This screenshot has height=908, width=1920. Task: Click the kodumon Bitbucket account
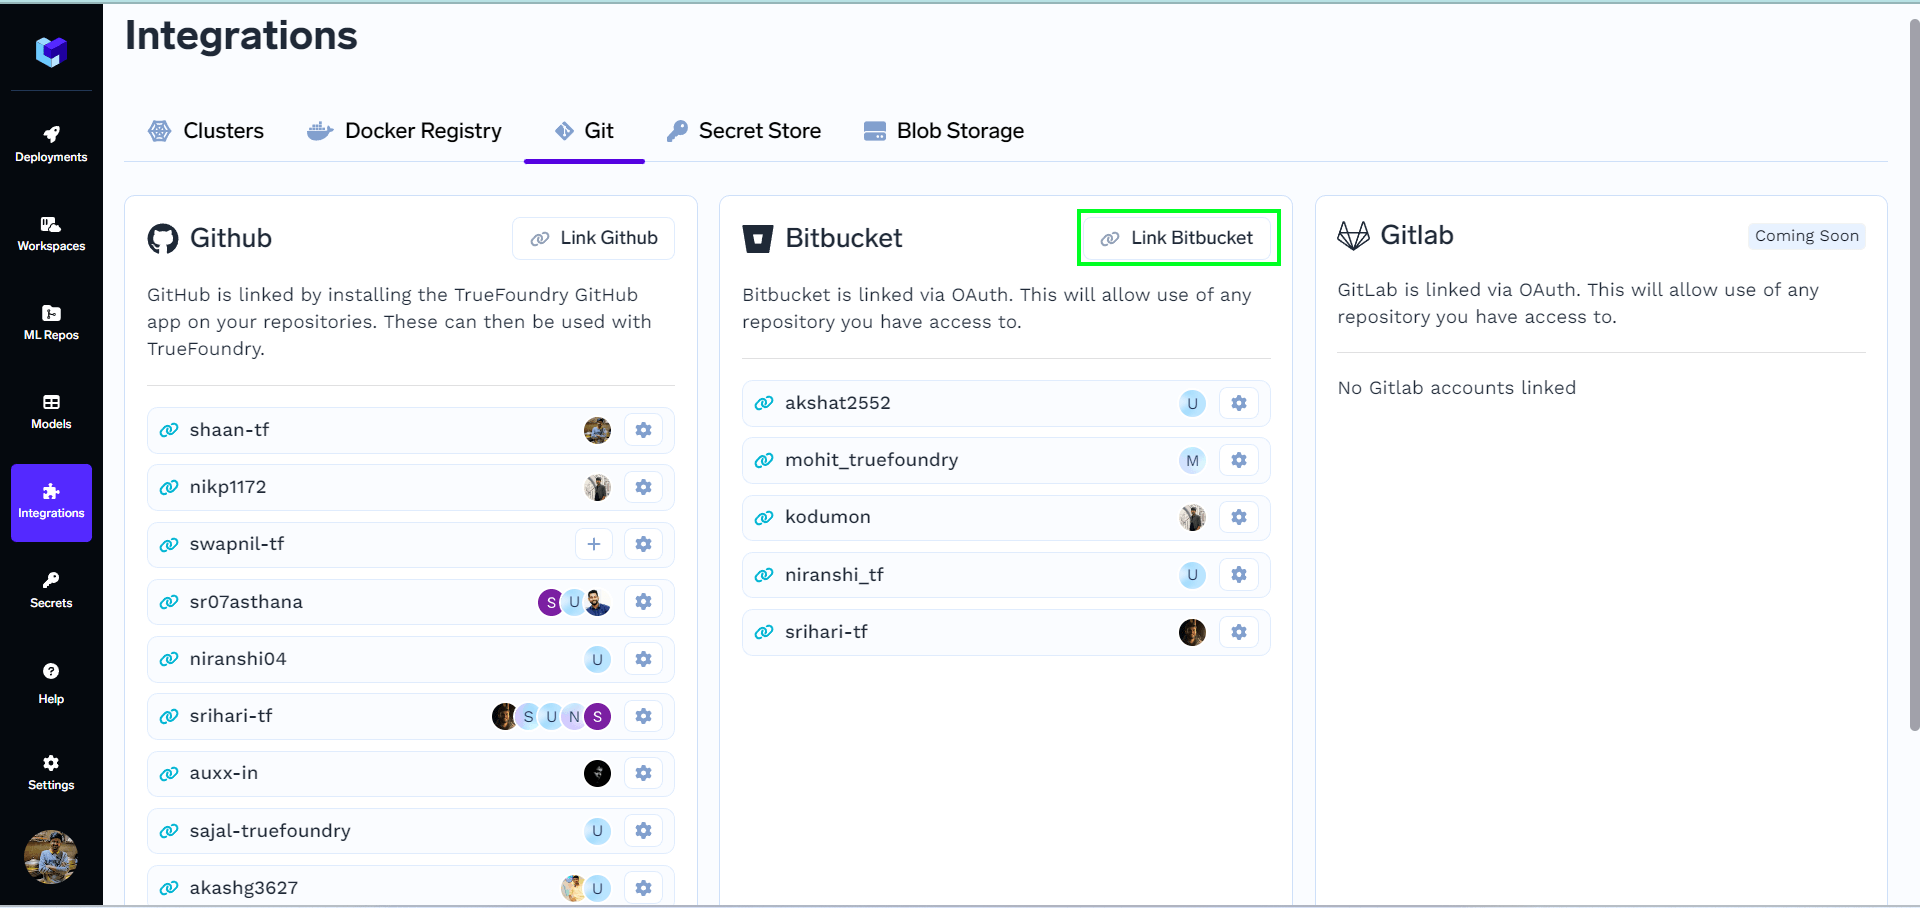[828, 517]
